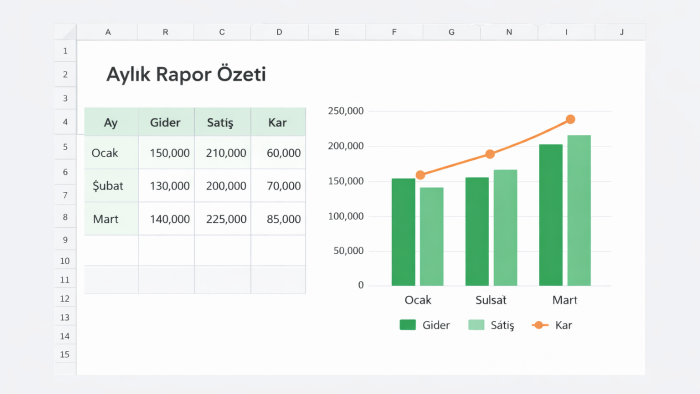
Task: Select column header F
Action: [x=394, y=32]
